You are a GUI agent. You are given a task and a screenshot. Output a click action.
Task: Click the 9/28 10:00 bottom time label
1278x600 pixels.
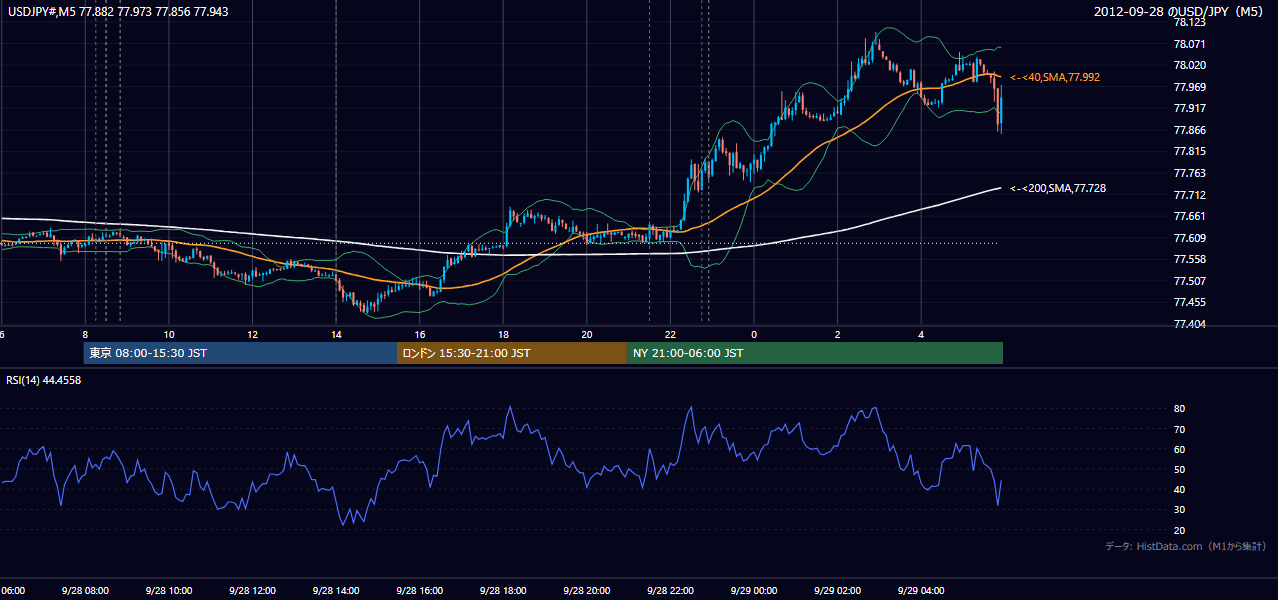pyautogui.click(x=169, y=590)
